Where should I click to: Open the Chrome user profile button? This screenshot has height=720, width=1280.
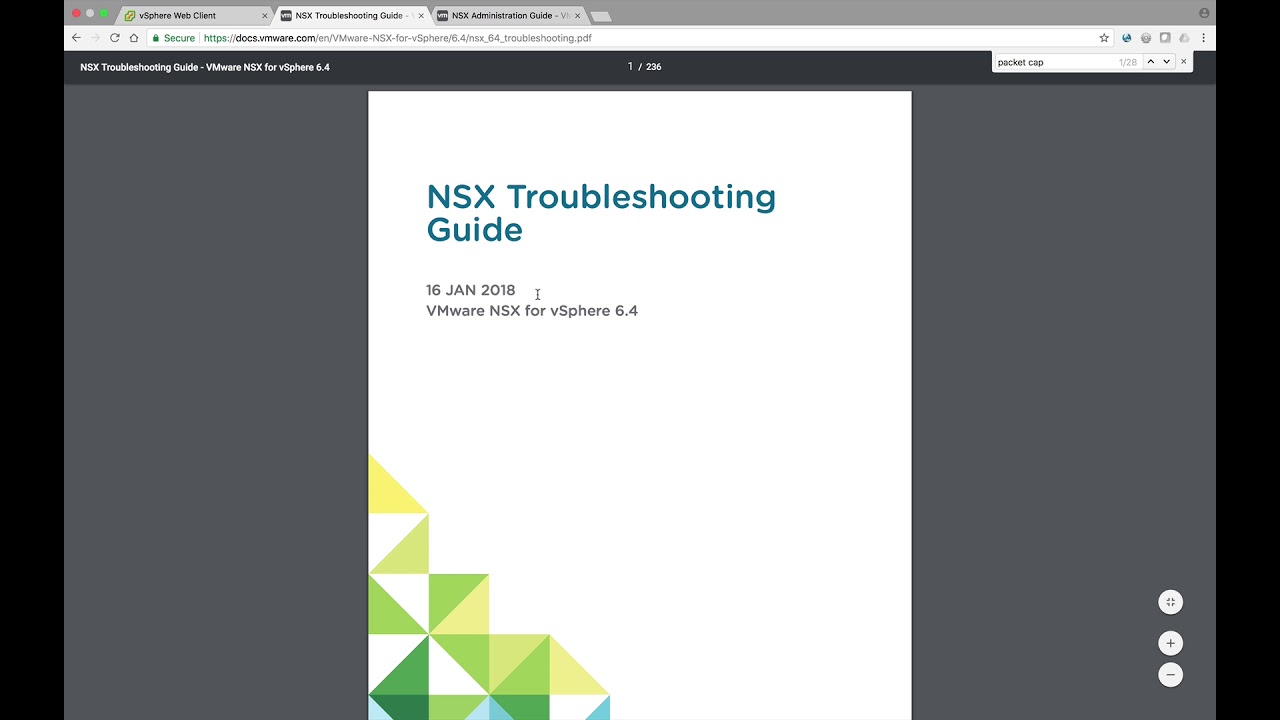point(1204,13)
